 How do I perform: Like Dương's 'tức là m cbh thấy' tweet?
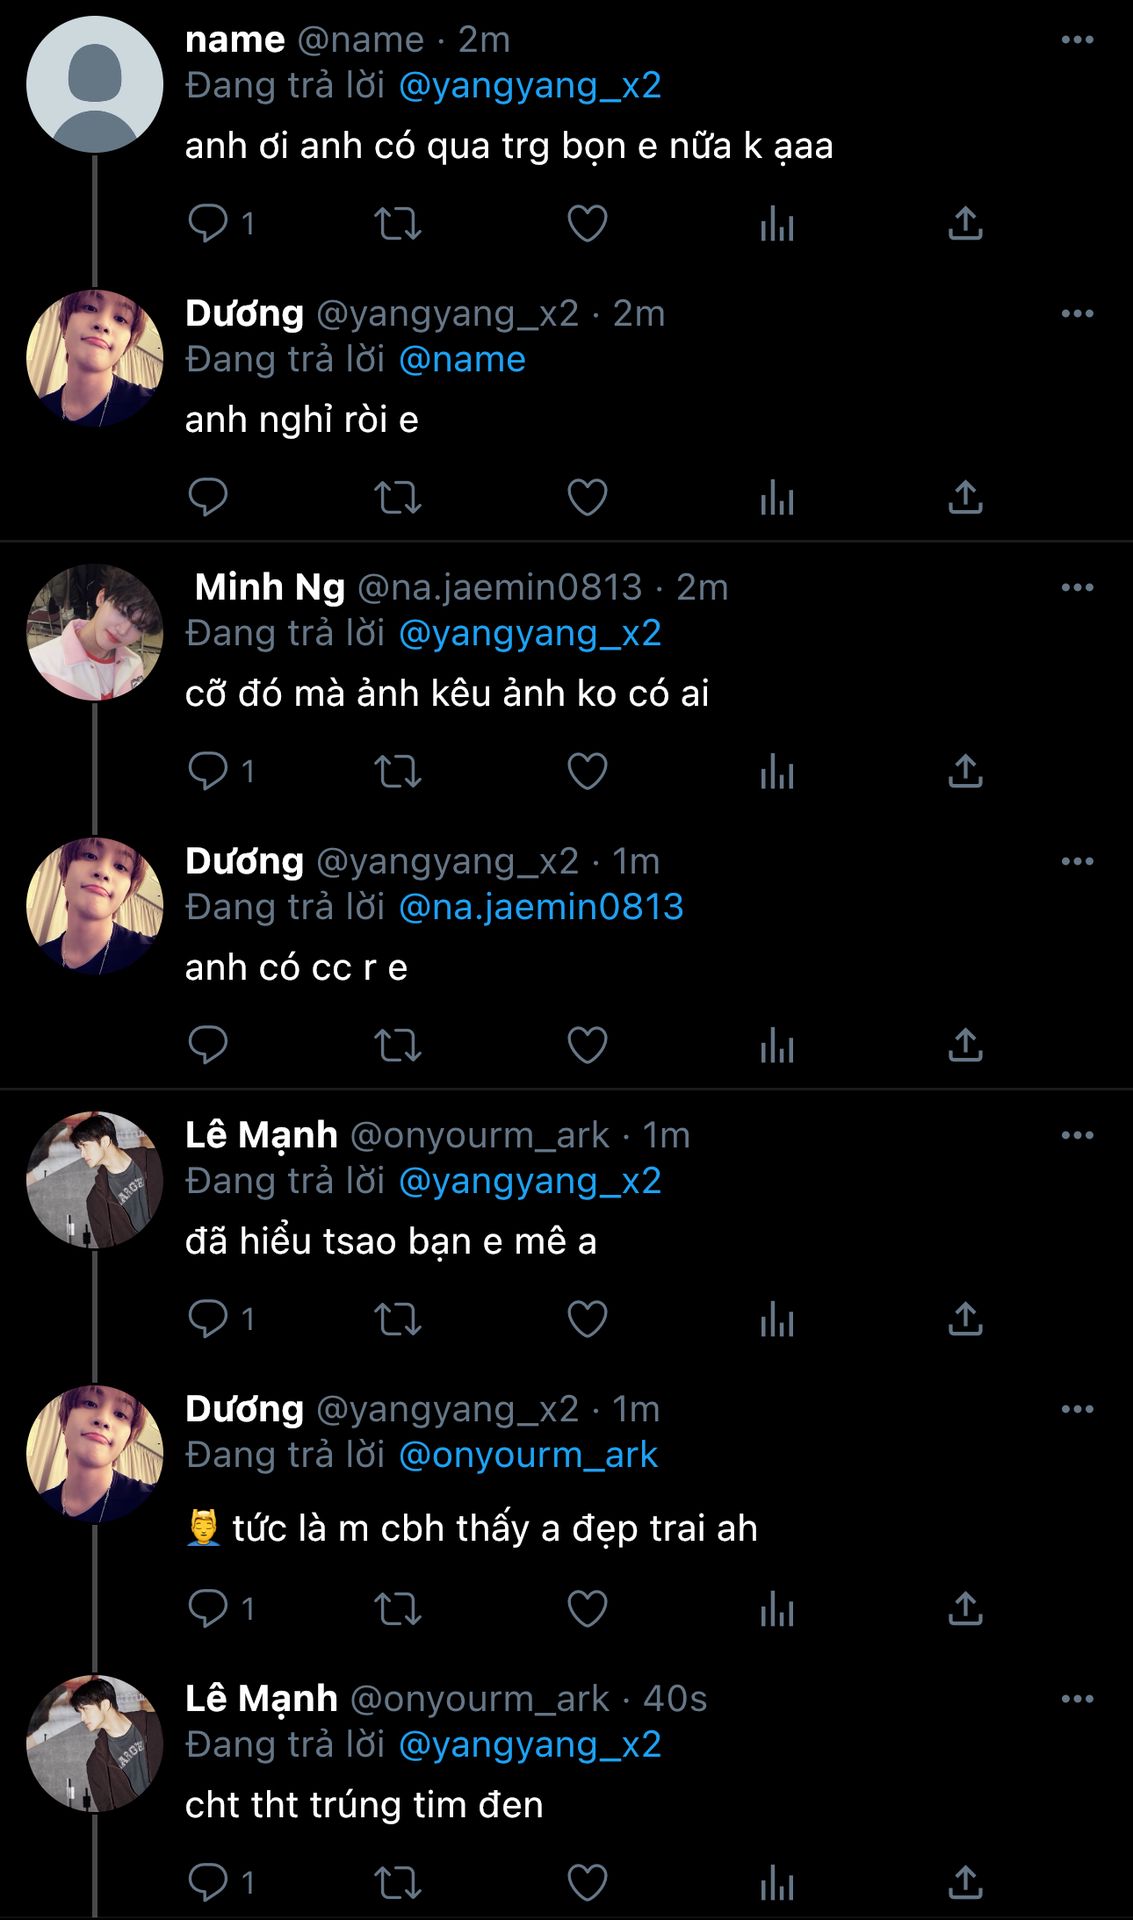tap(587, 1609)
